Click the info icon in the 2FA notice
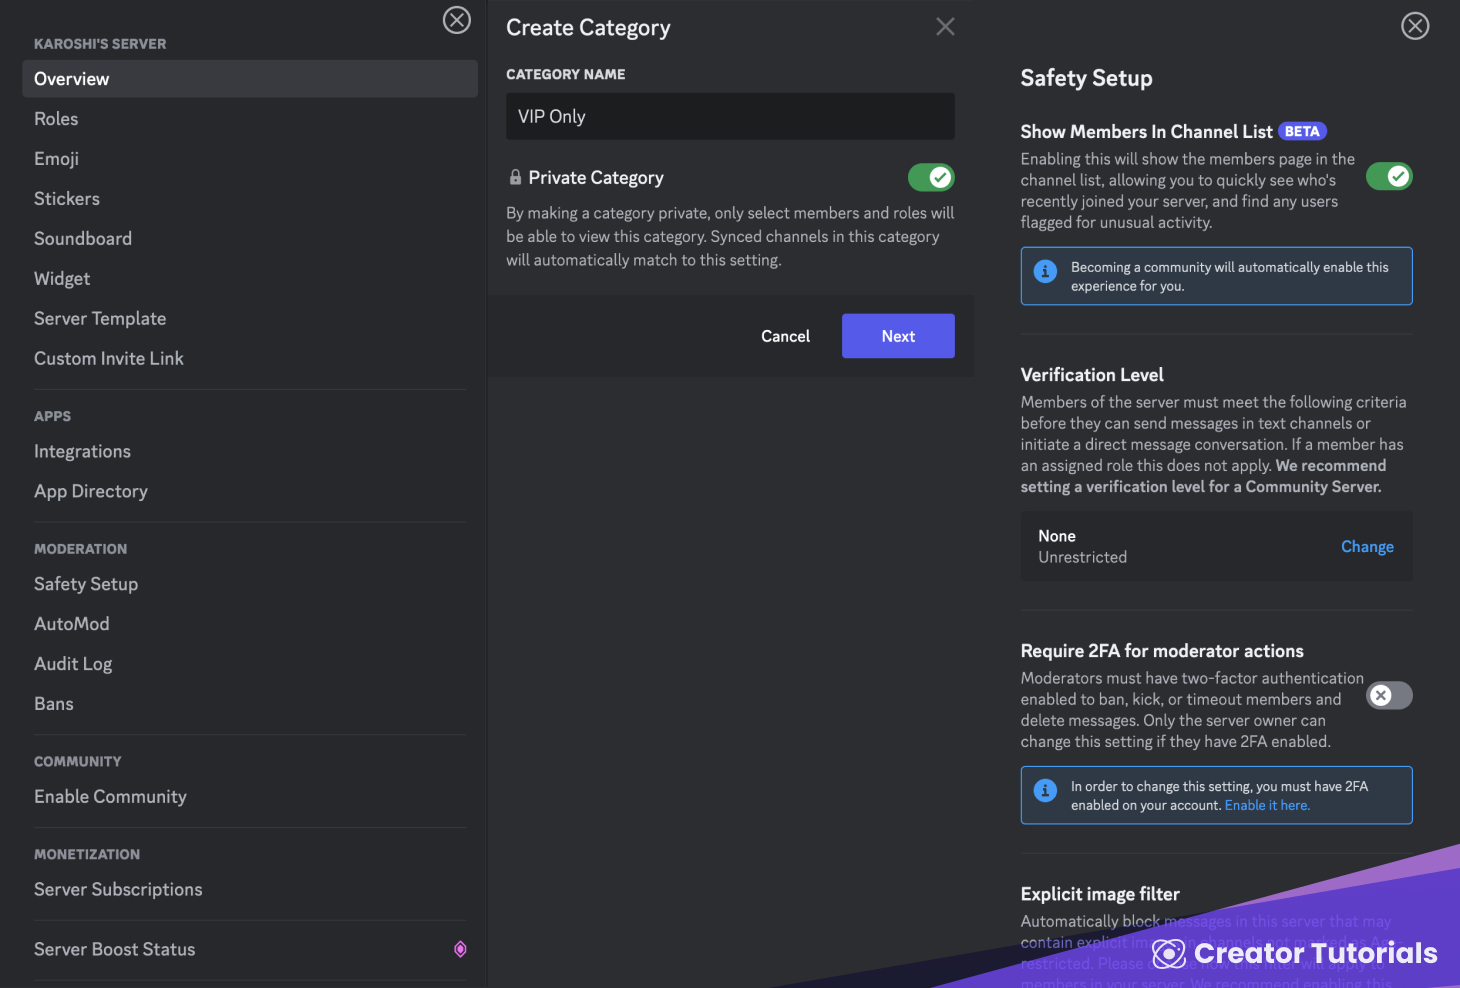This screenshot has height=988, width=1460. click(x=1045, y=790)
